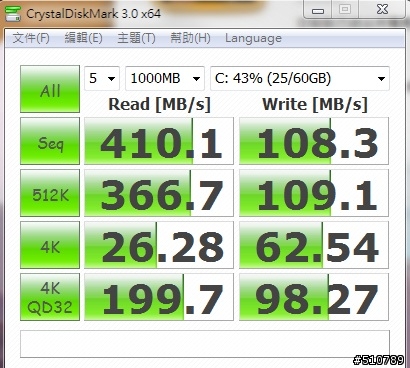Run all benchmarks with the All button
Screen dimensions: 410x368
coord(50,89)
